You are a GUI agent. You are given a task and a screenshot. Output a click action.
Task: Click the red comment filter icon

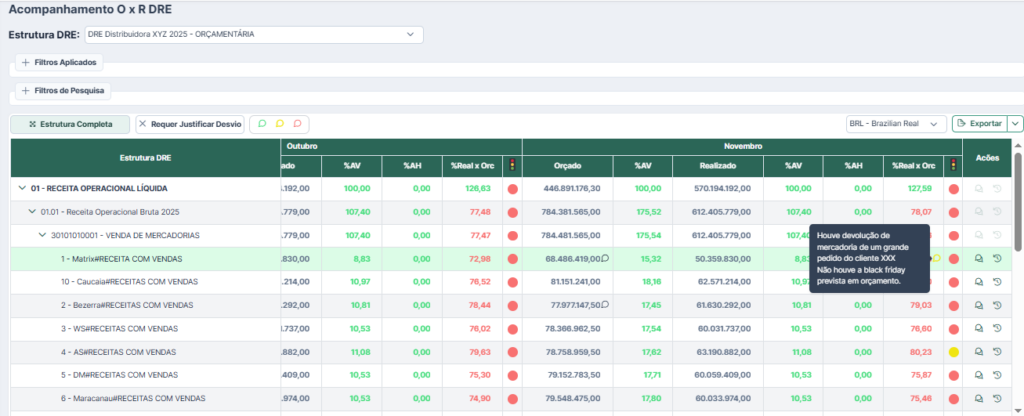297,124
